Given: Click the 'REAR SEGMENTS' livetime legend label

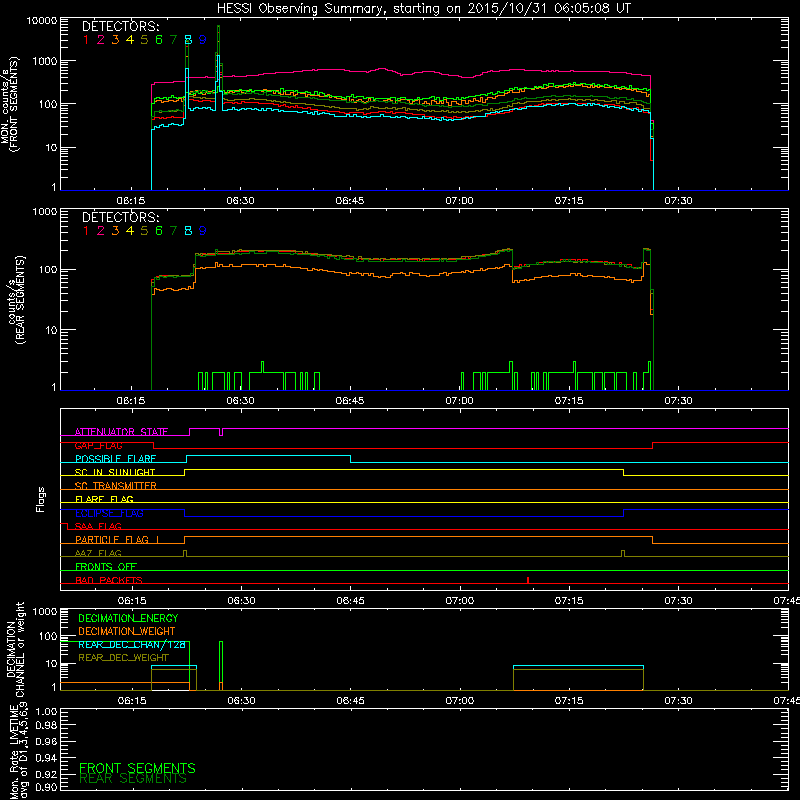Looking at the screenshot, I should (x=133, y=779).
